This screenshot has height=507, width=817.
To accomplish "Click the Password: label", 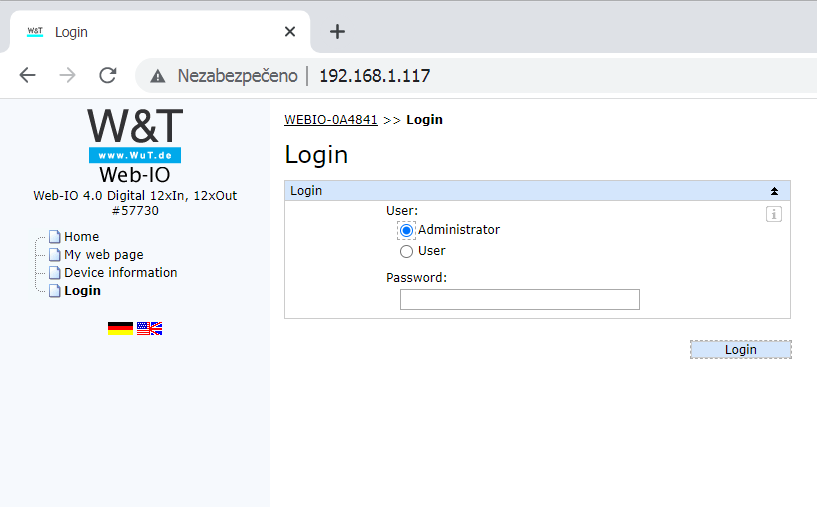I will 416,278.
